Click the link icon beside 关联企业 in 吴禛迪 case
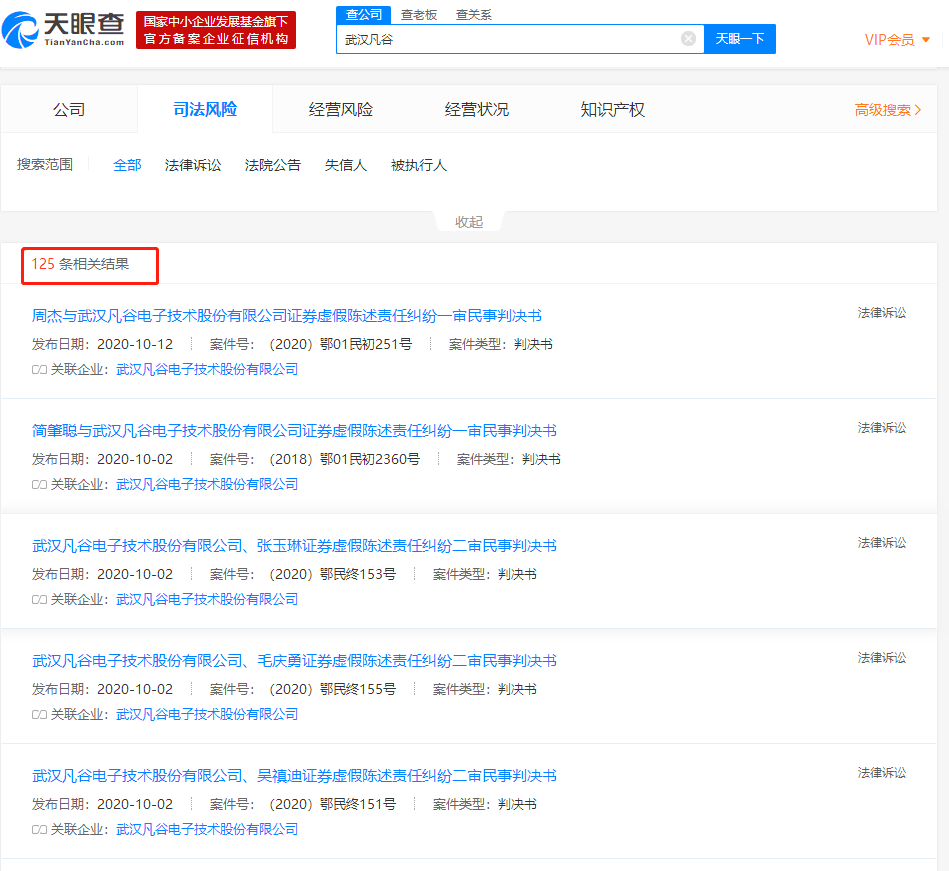The image size is (949, 871). [x=39, y=830]
